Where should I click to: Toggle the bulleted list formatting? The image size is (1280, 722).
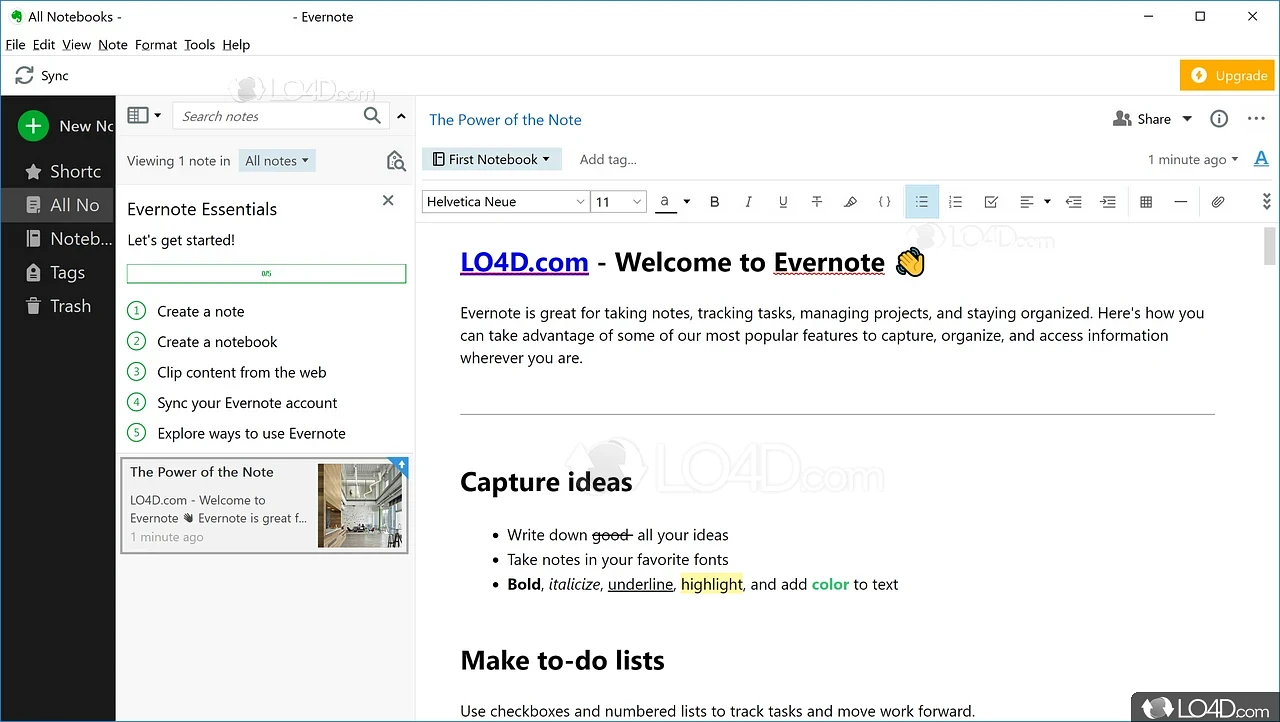pos(921,202)
